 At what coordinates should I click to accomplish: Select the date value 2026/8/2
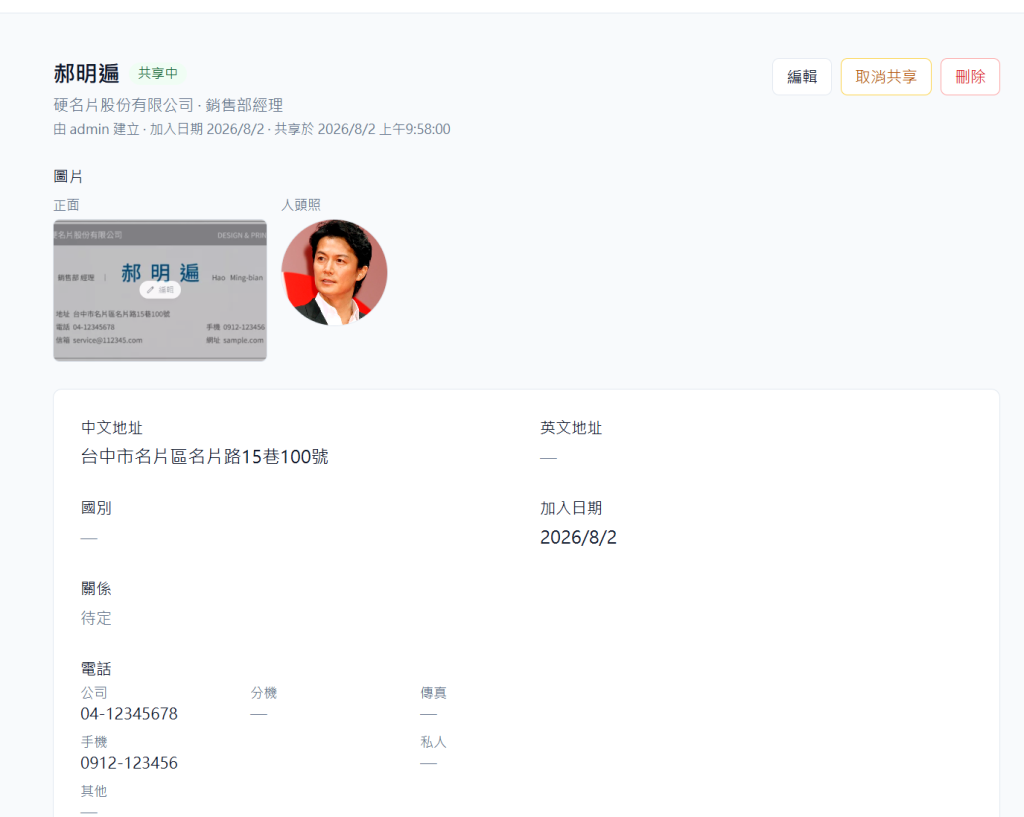578,537
